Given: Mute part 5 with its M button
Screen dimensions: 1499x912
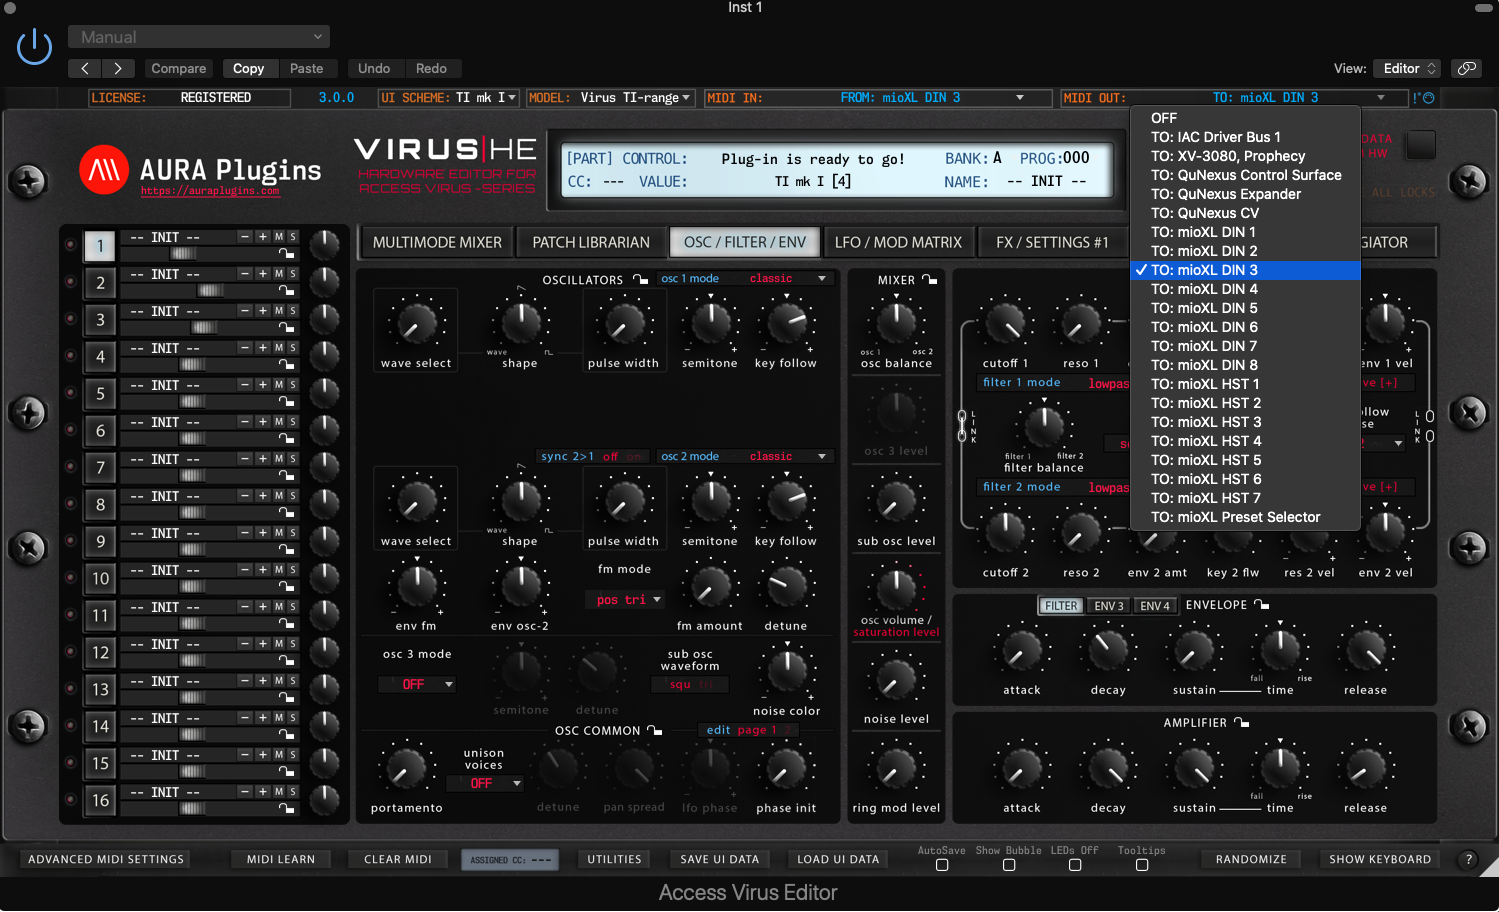Looking at the screenshot, I should 279,385.
